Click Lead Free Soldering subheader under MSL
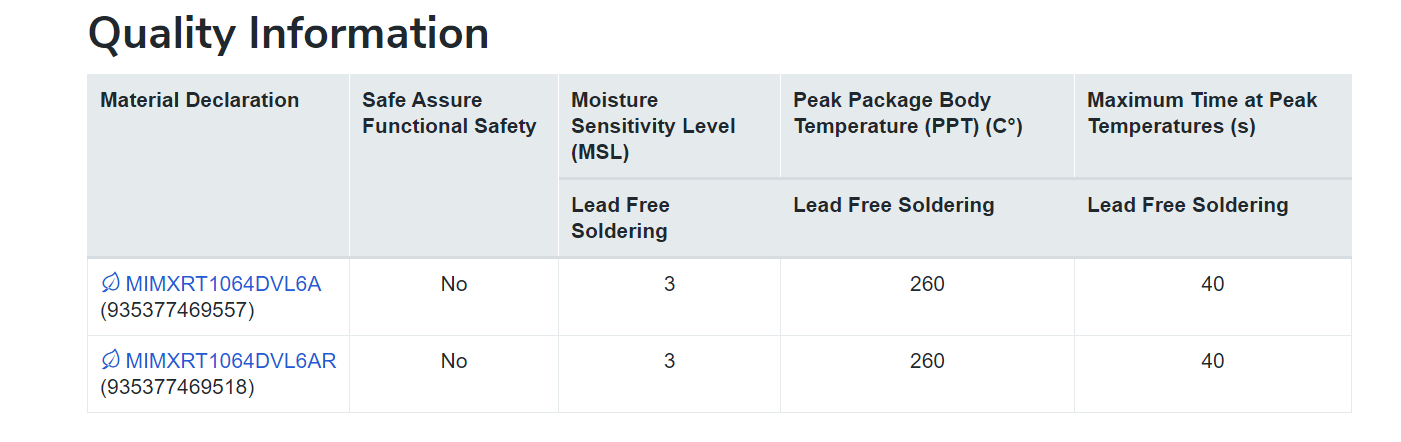 pos(620,218)
